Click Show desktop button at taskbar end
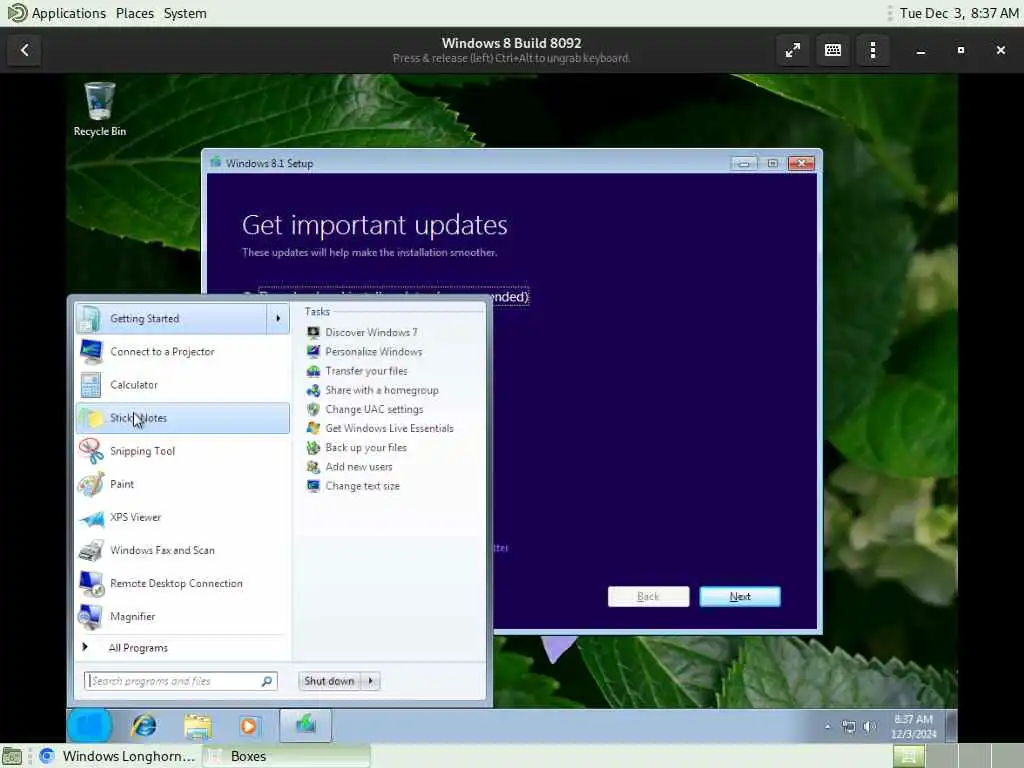The image size is (1024, 768). tap(952, 726)
